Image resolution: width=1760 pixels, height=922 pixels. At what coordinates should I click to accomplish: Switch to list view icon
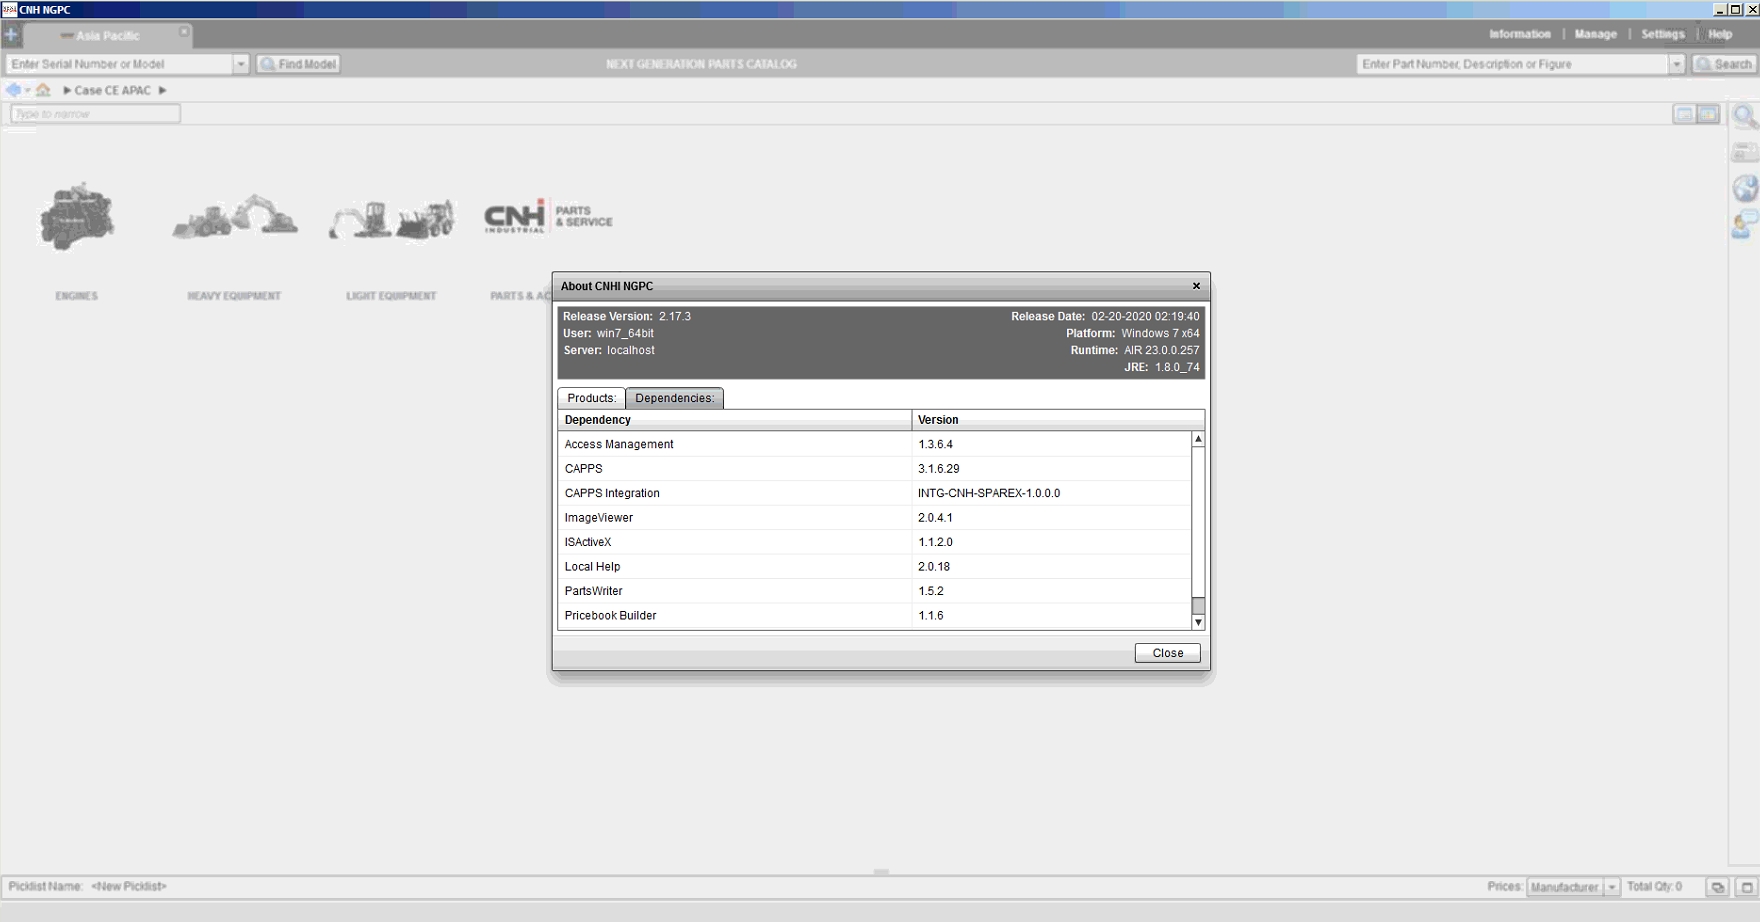click(1684, 114)
